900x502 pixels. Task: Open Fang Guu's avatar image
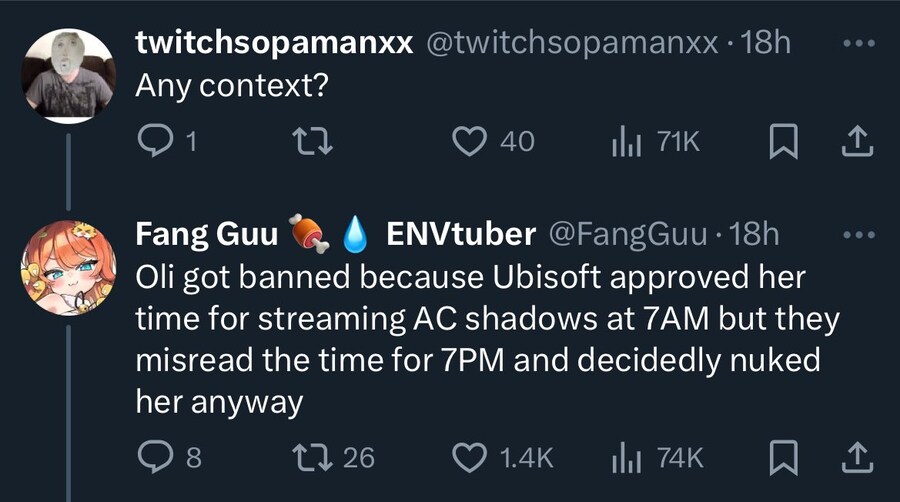pyautogui.click(x=68, y=268)
